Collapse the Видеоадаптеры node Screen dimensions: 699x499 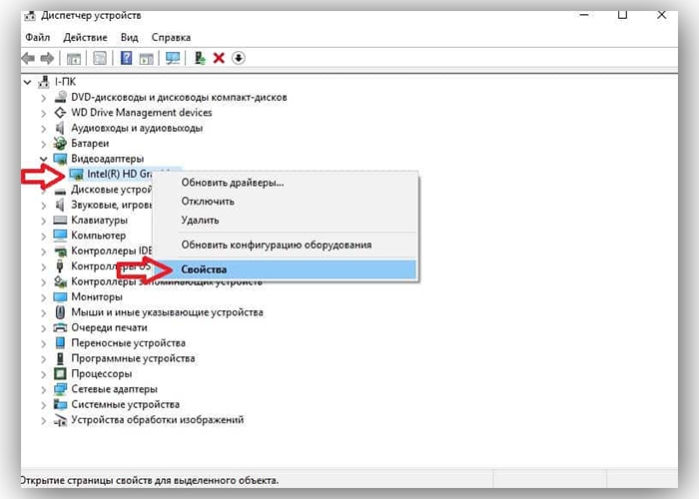pyautogui.click(x=43, y=159)
